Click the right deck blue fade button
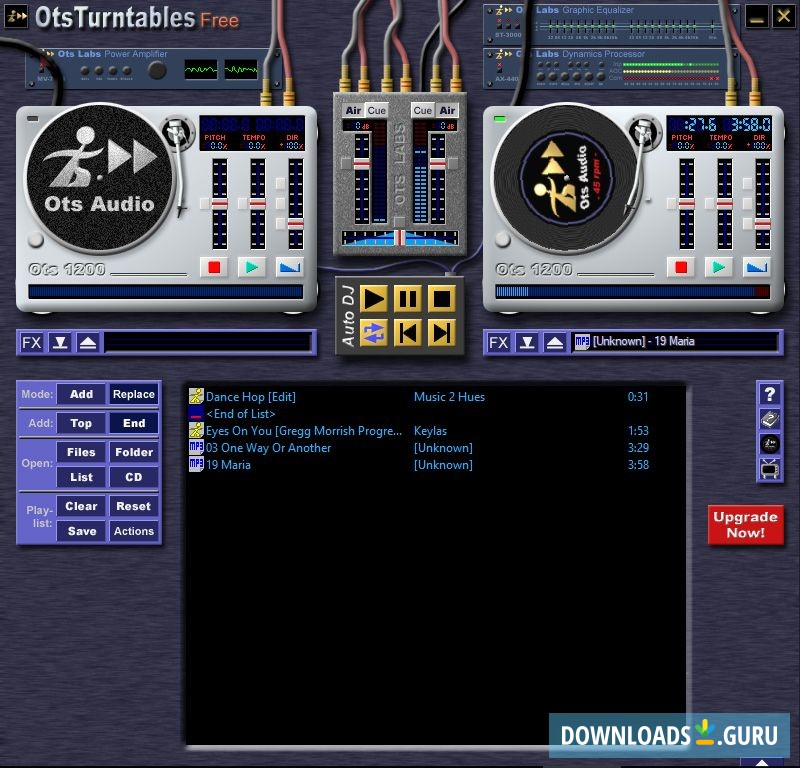This screenshot has width=800, height=768. click(x=757, y=267)
